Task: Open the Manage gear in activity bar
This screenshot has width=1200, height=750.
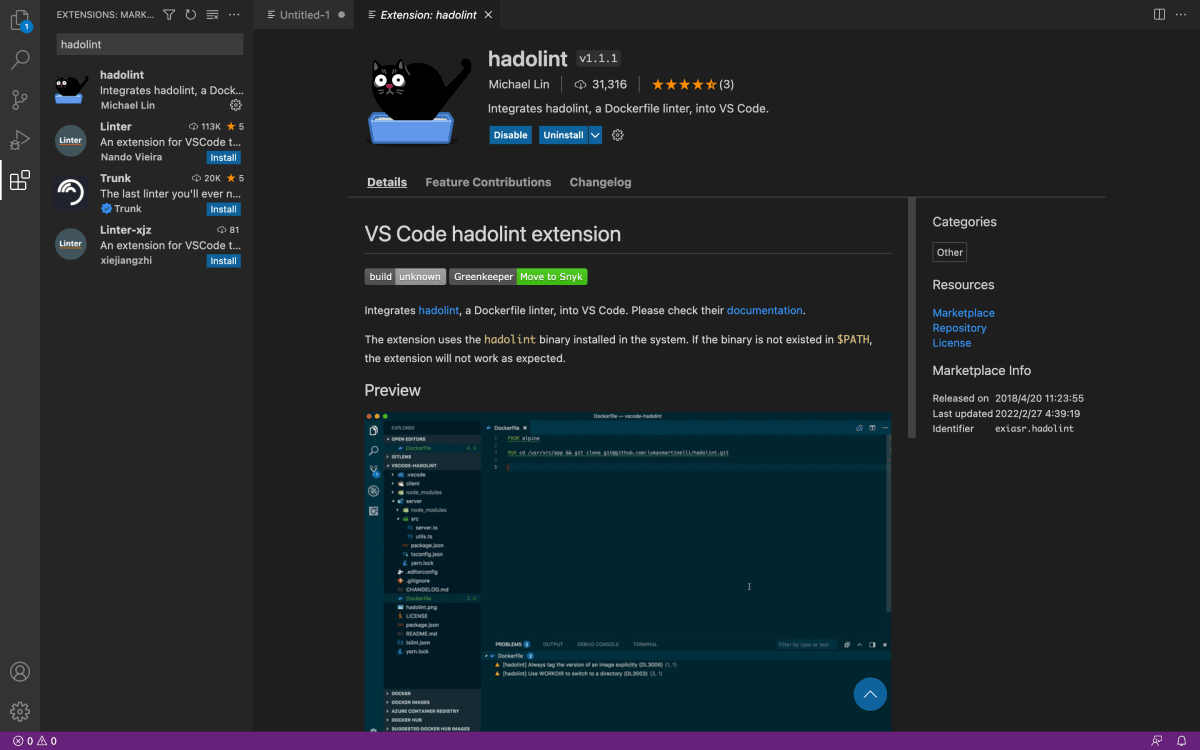Action: pyautogui.click(x=20, y=712)
